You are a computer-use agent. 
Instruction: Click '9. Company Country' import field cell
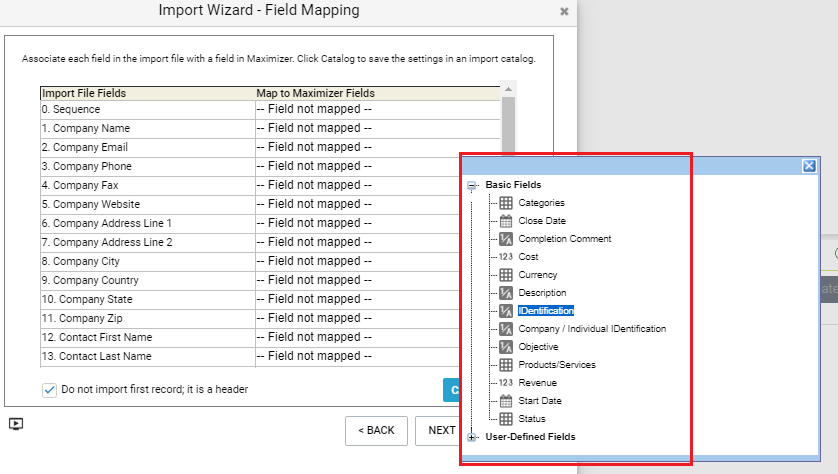(x=148, y=280)
